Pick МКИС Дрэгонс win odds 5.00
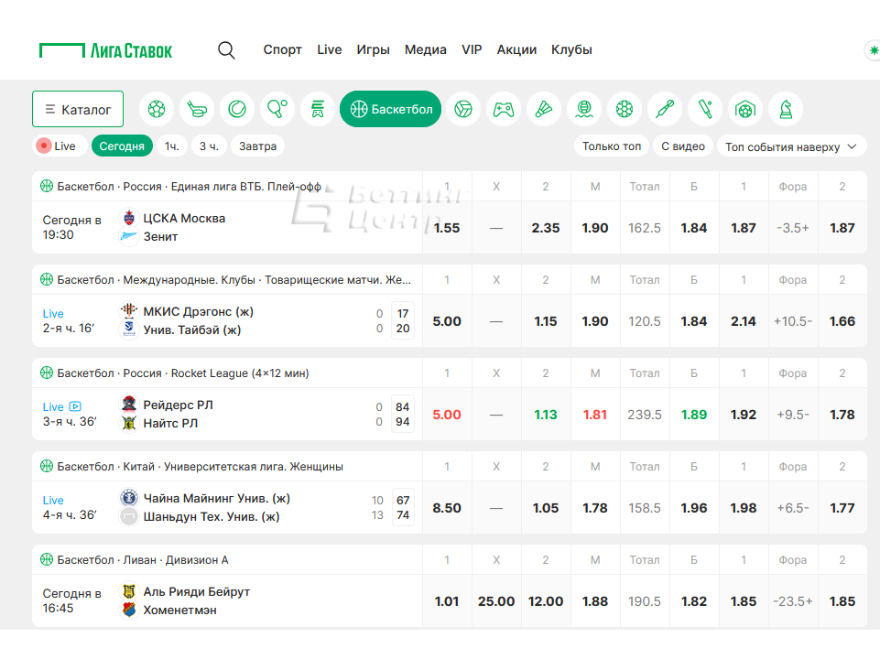The height and width of the screenshot is (659, 880). coord(447,321)
